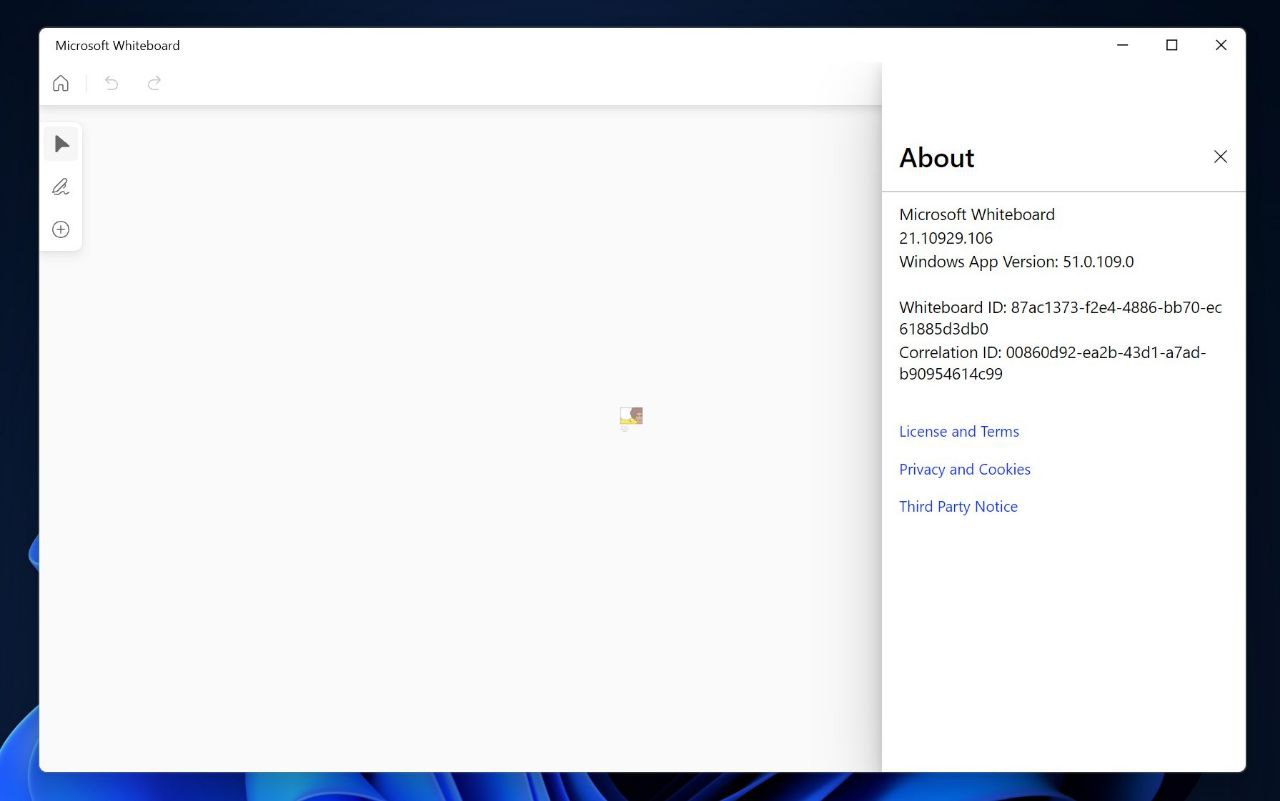Click the About heading
Viewport: 1280px width, 801px height.
936,158
